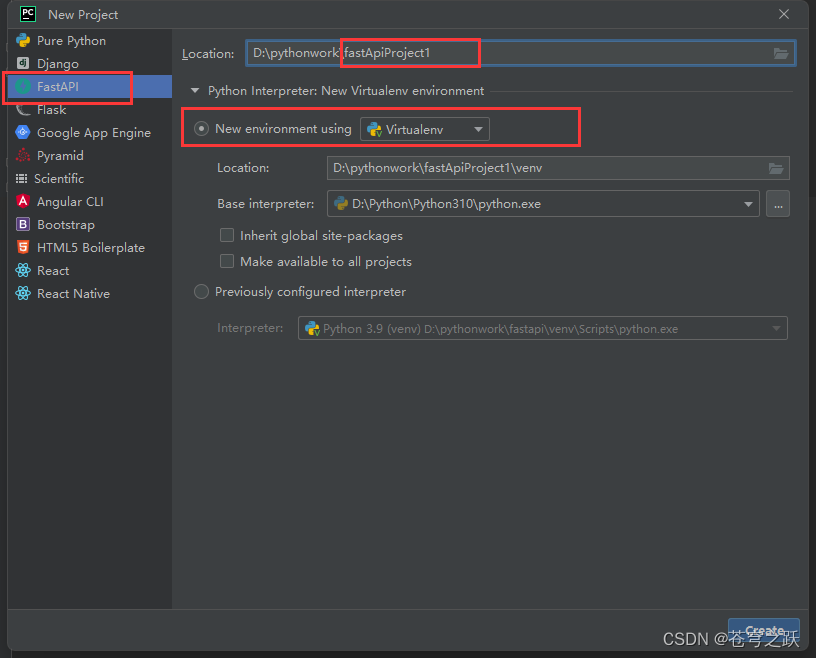Select the React Native icon
Screen dimensions: 816x658
pyautogui.click(x=23, y=293)
